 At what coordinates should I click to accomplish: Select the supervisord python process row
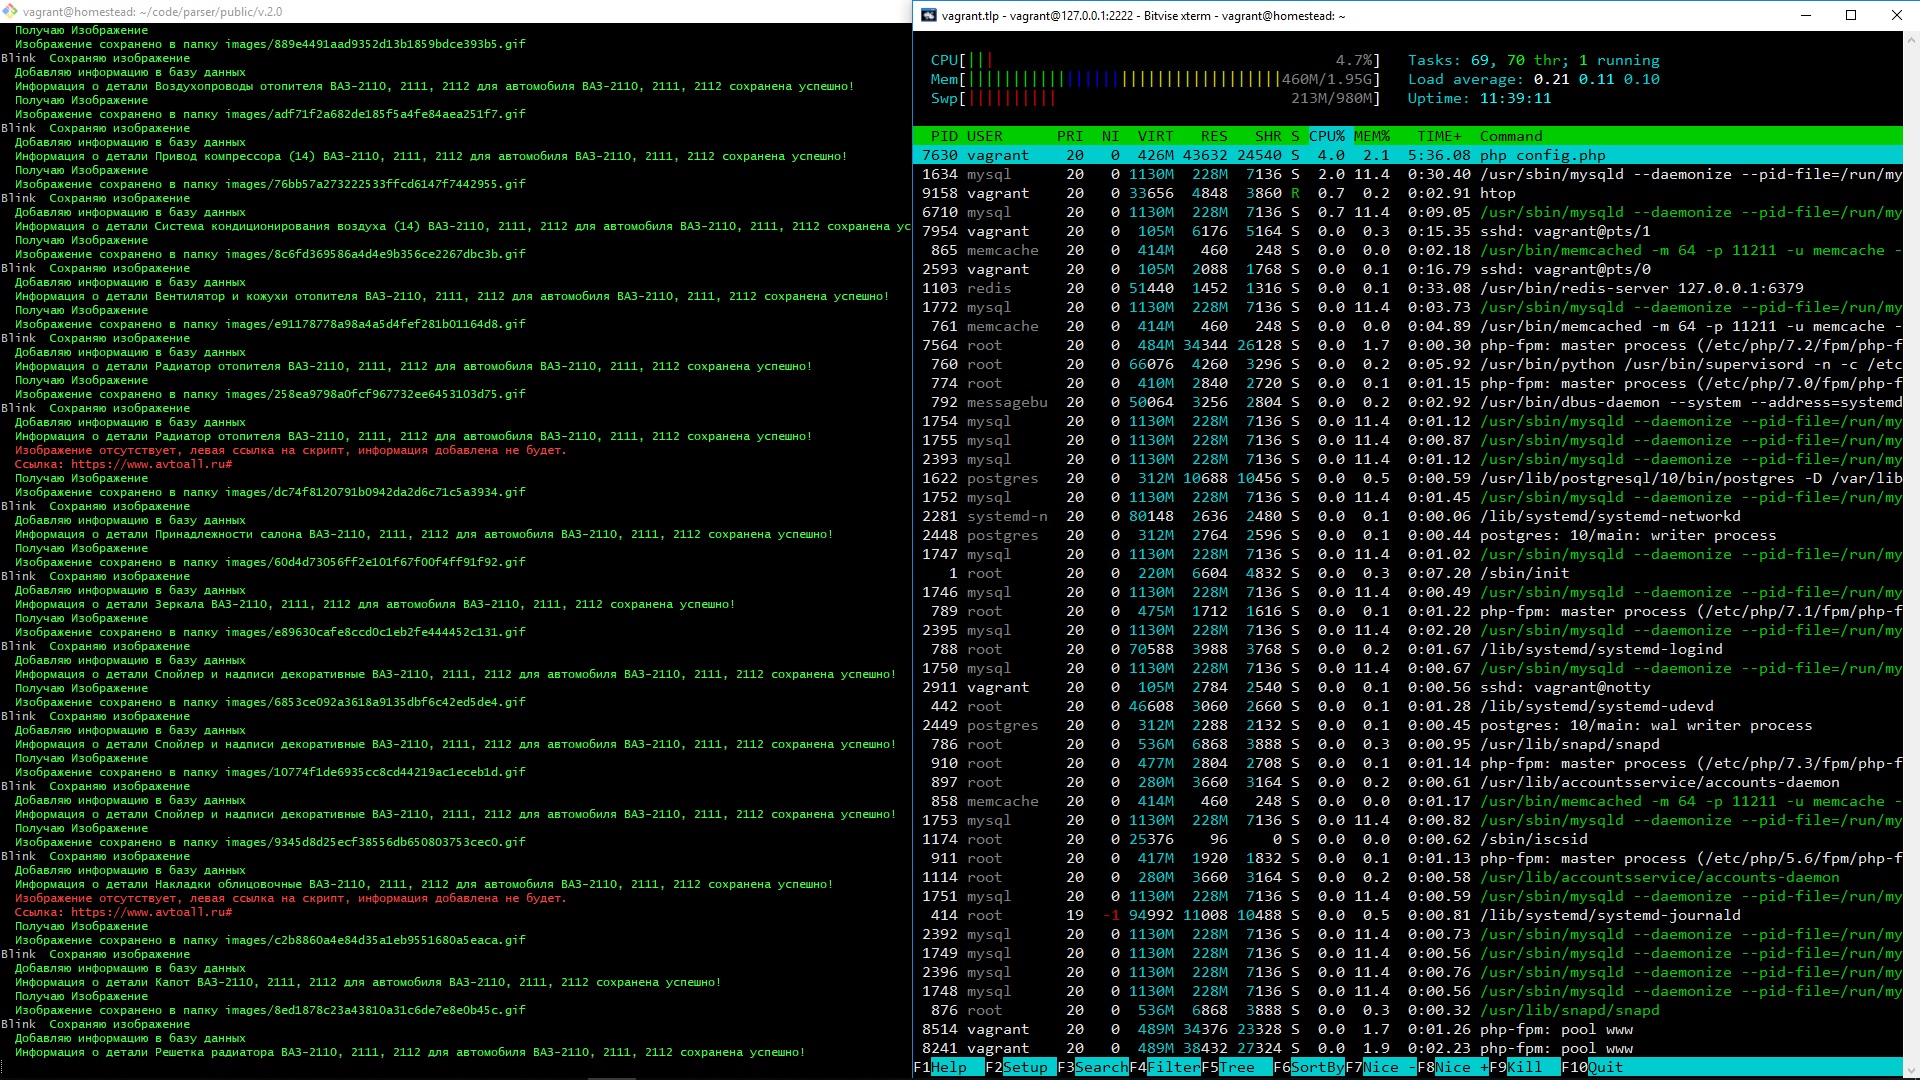tap(1407, 364)
